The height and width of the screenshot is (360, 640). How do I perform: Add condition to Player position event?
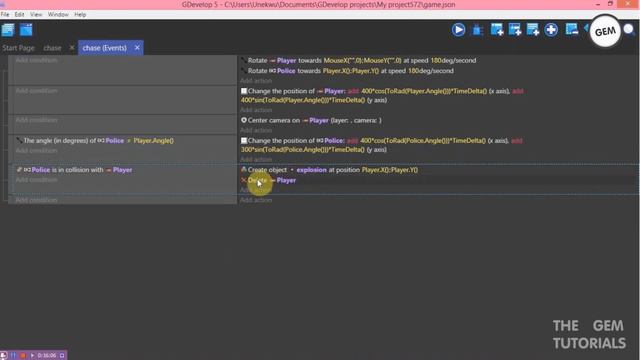tap(36, 91)
